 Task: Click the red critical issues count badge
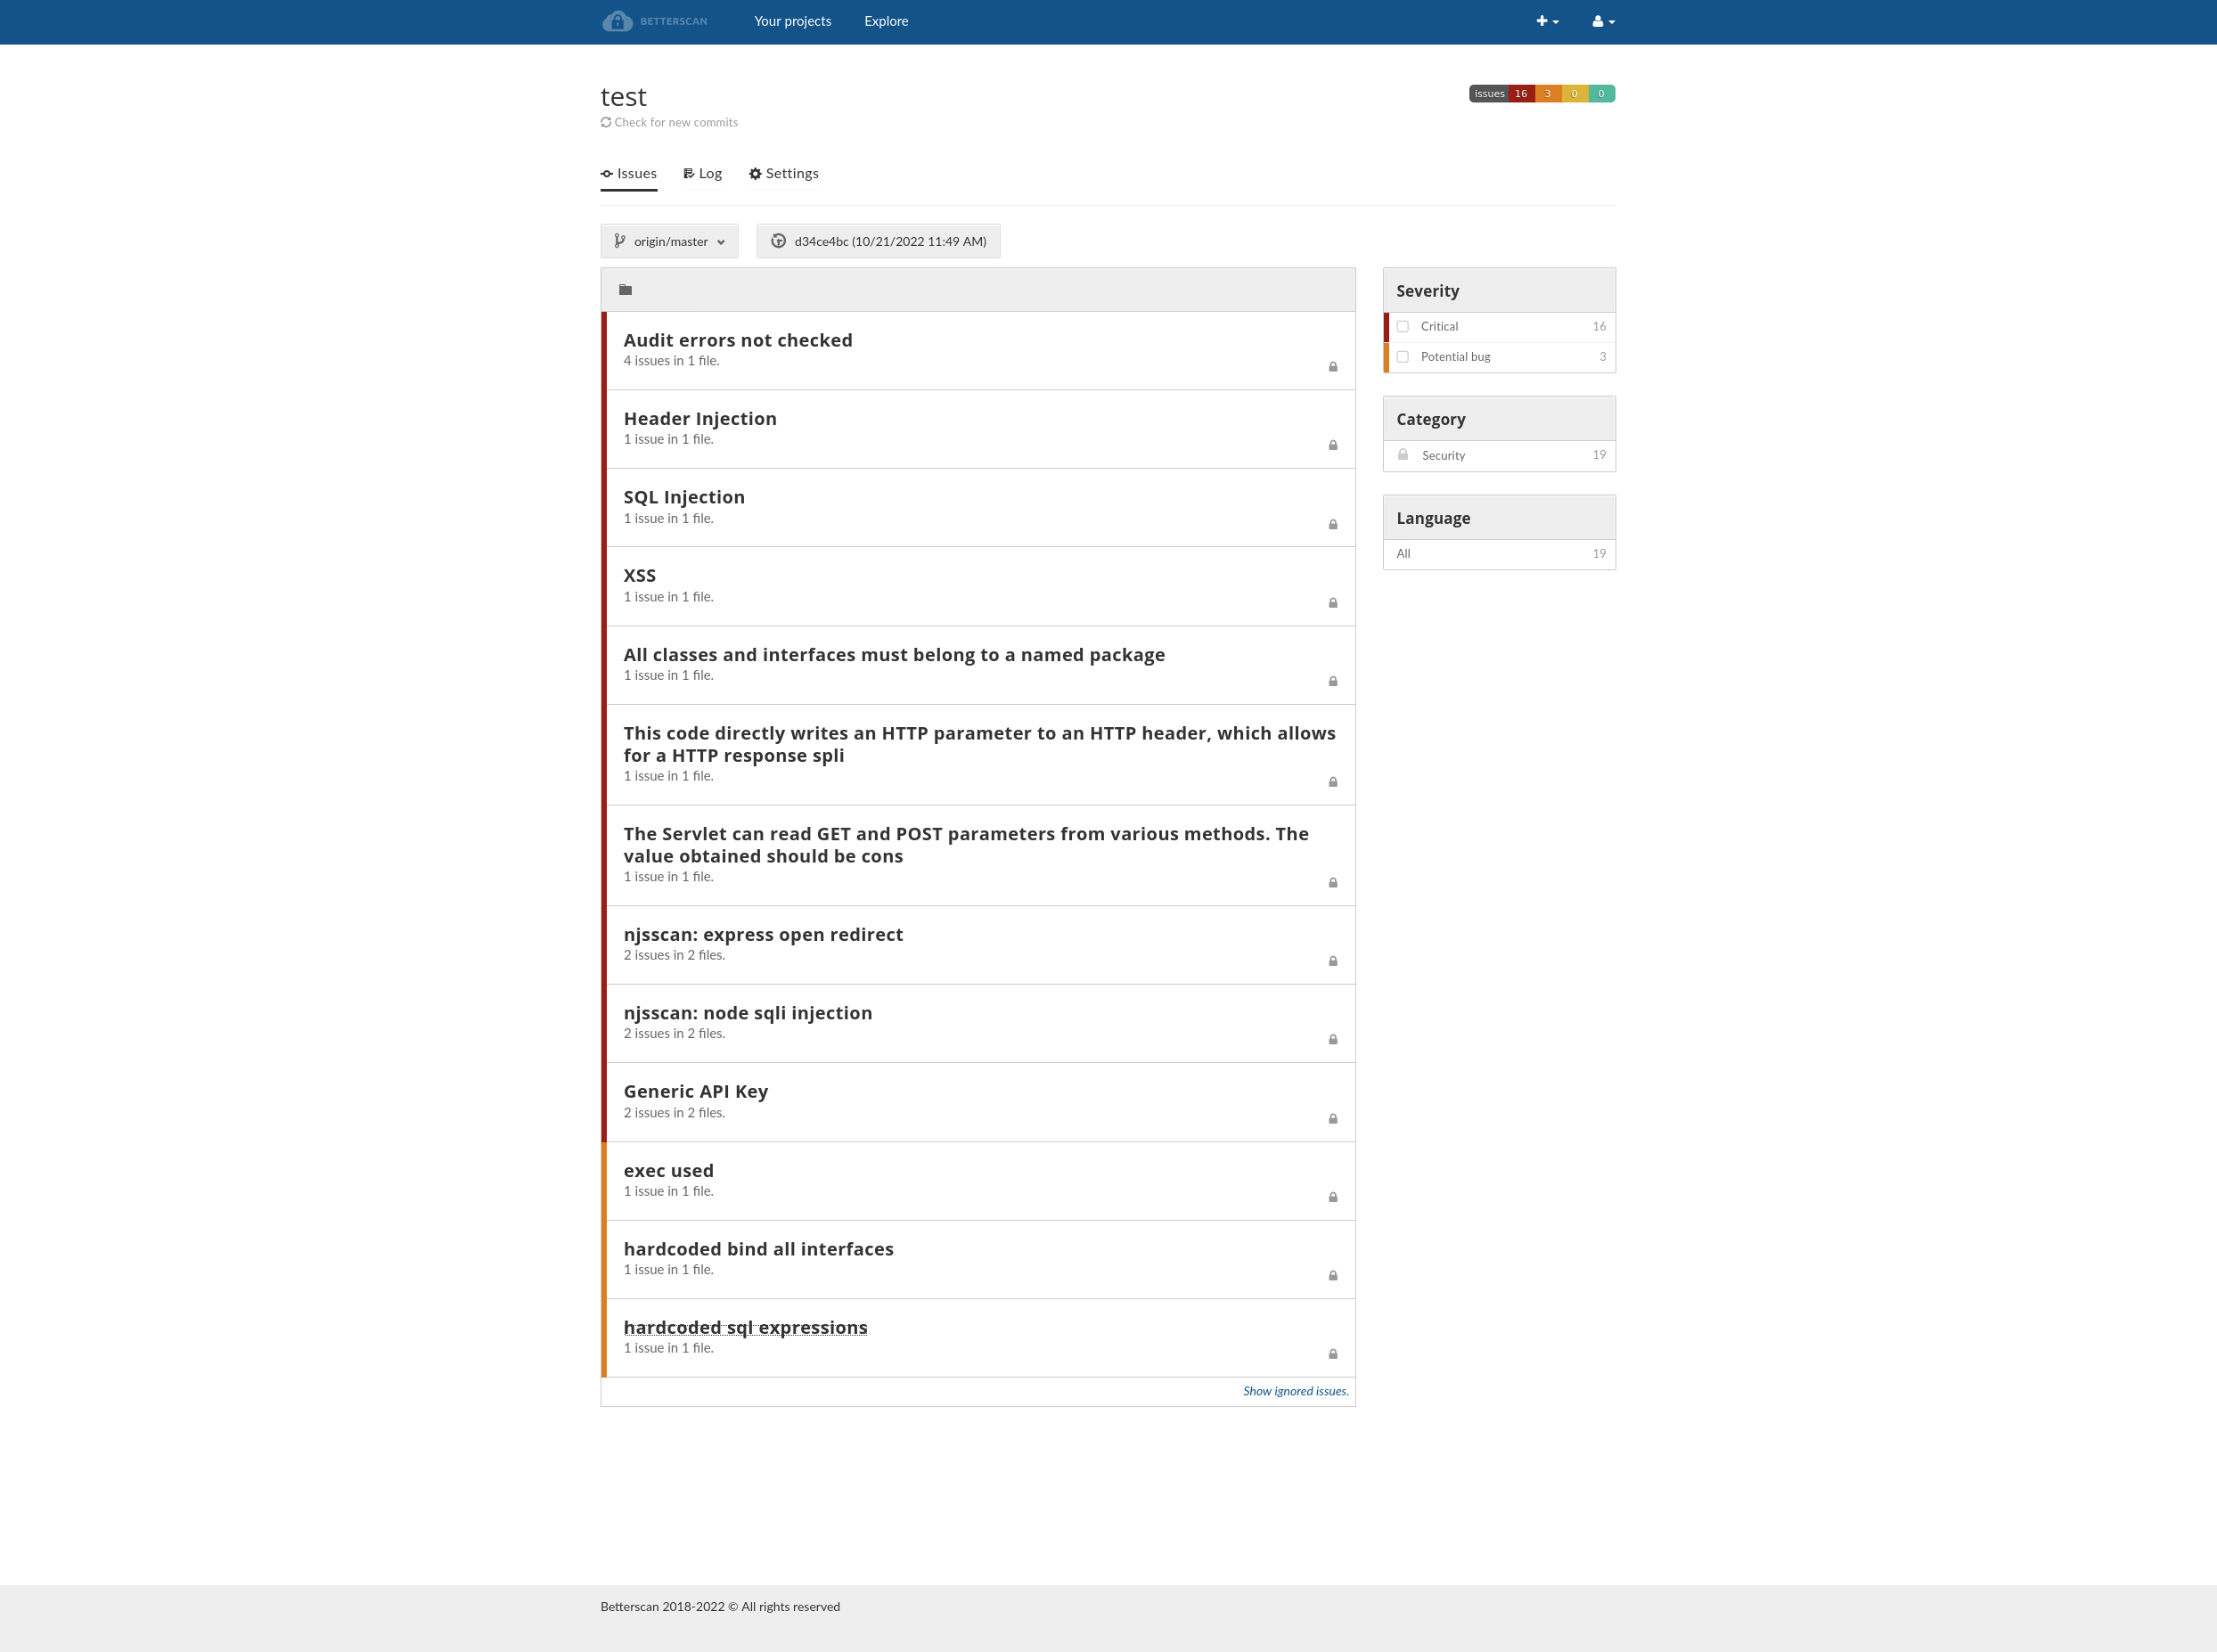pos(1520,94)
